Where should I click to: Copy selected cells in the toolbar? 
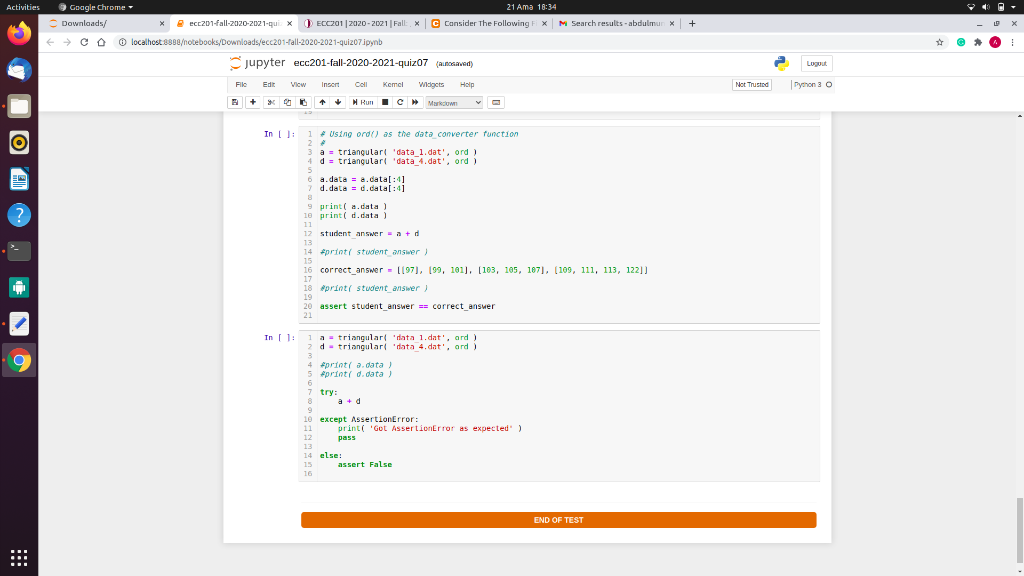286,102
